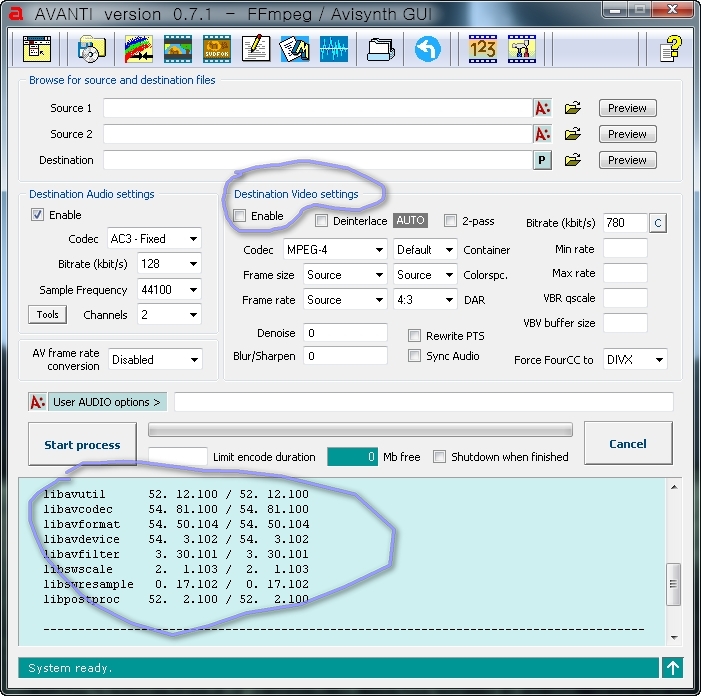Open the video Codec MPEG-4 dropdown
This screenshot has width=701, height=696.
(335, 249)
